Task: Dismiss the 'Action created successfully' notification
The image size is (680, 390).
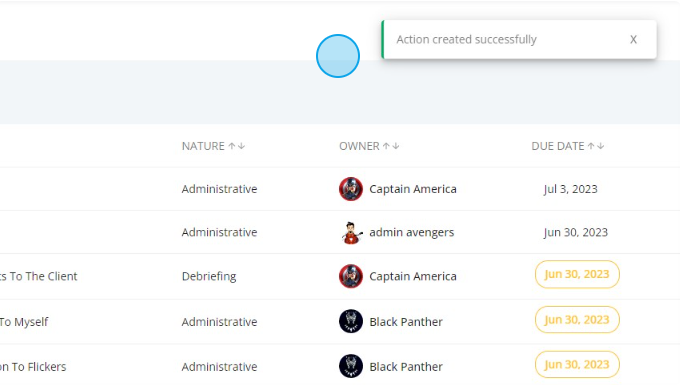Action: [x=633, y=39]
